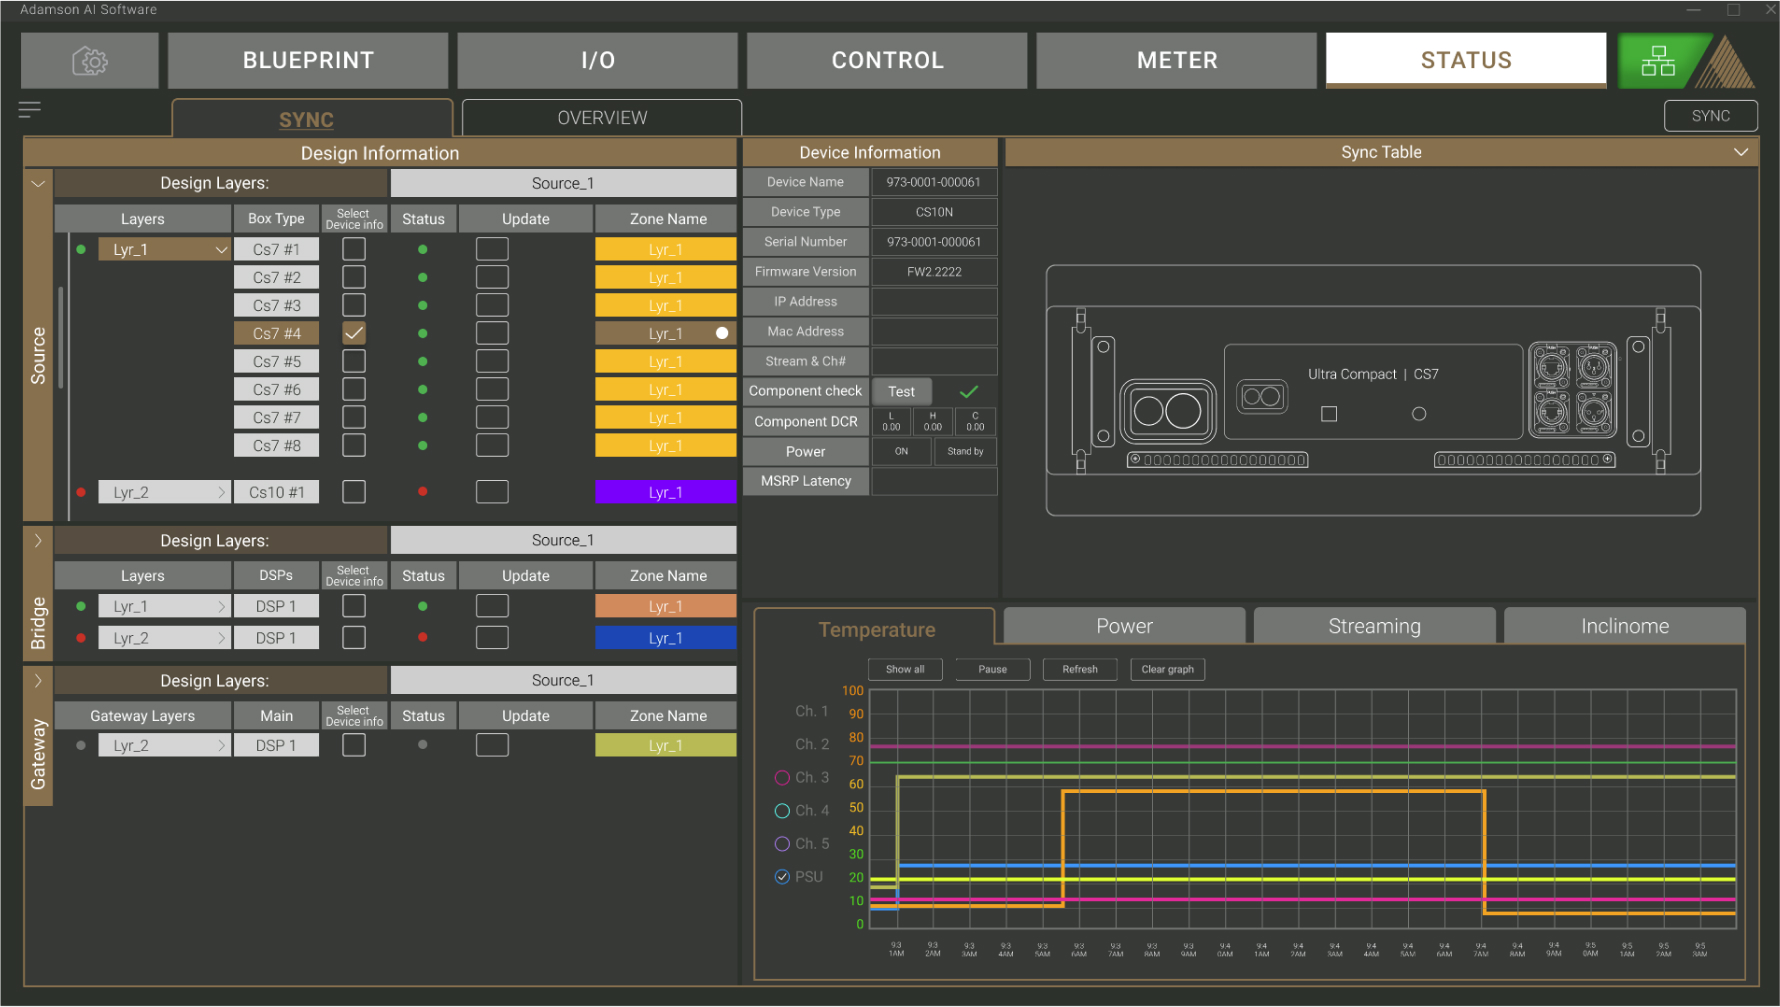This screenshot has height=1007, width=1780.
Task: Click the Clear graph button
Action: click(x=1167, y=670)
